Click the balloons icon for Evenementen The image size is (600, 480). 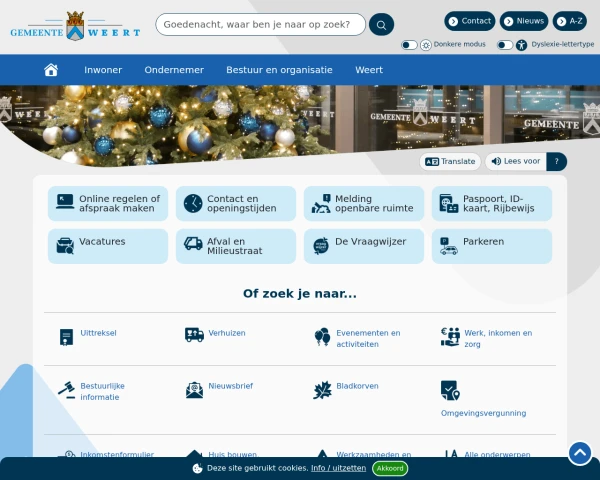click(x=322, y=337)
